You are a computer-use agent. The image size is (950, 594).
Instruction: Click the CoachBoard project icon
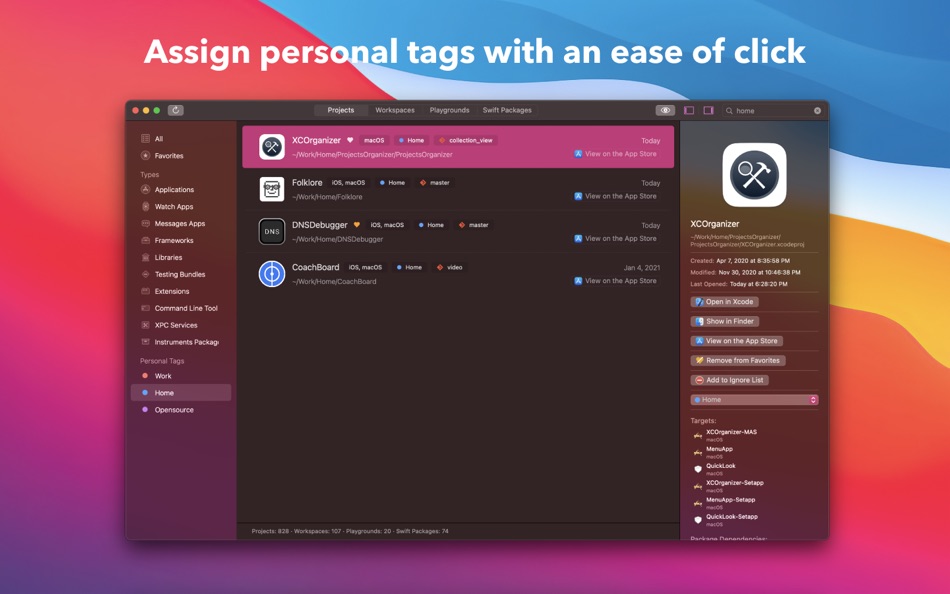click(272, 274)
